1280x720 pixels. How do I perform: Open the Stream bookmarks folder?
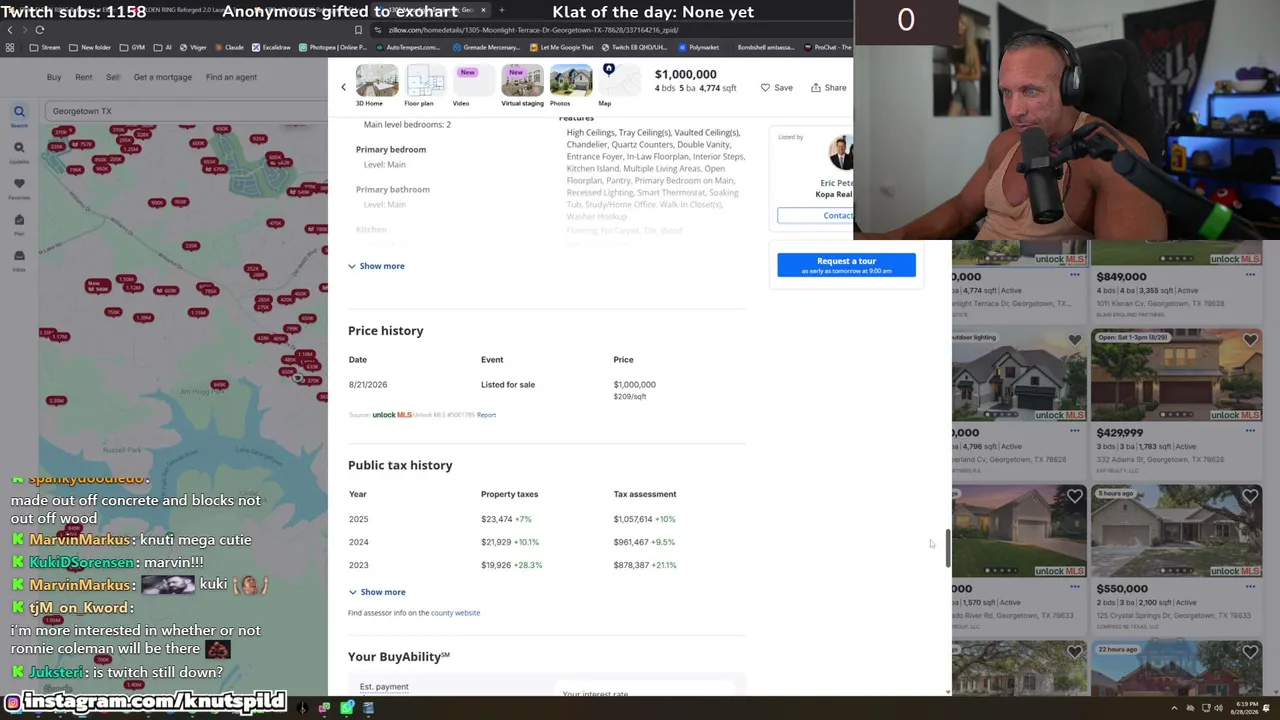coord(46,47)
